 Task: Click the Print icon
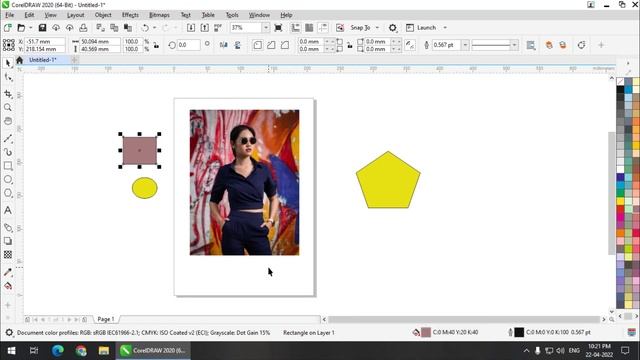click(x=83, y=28)
